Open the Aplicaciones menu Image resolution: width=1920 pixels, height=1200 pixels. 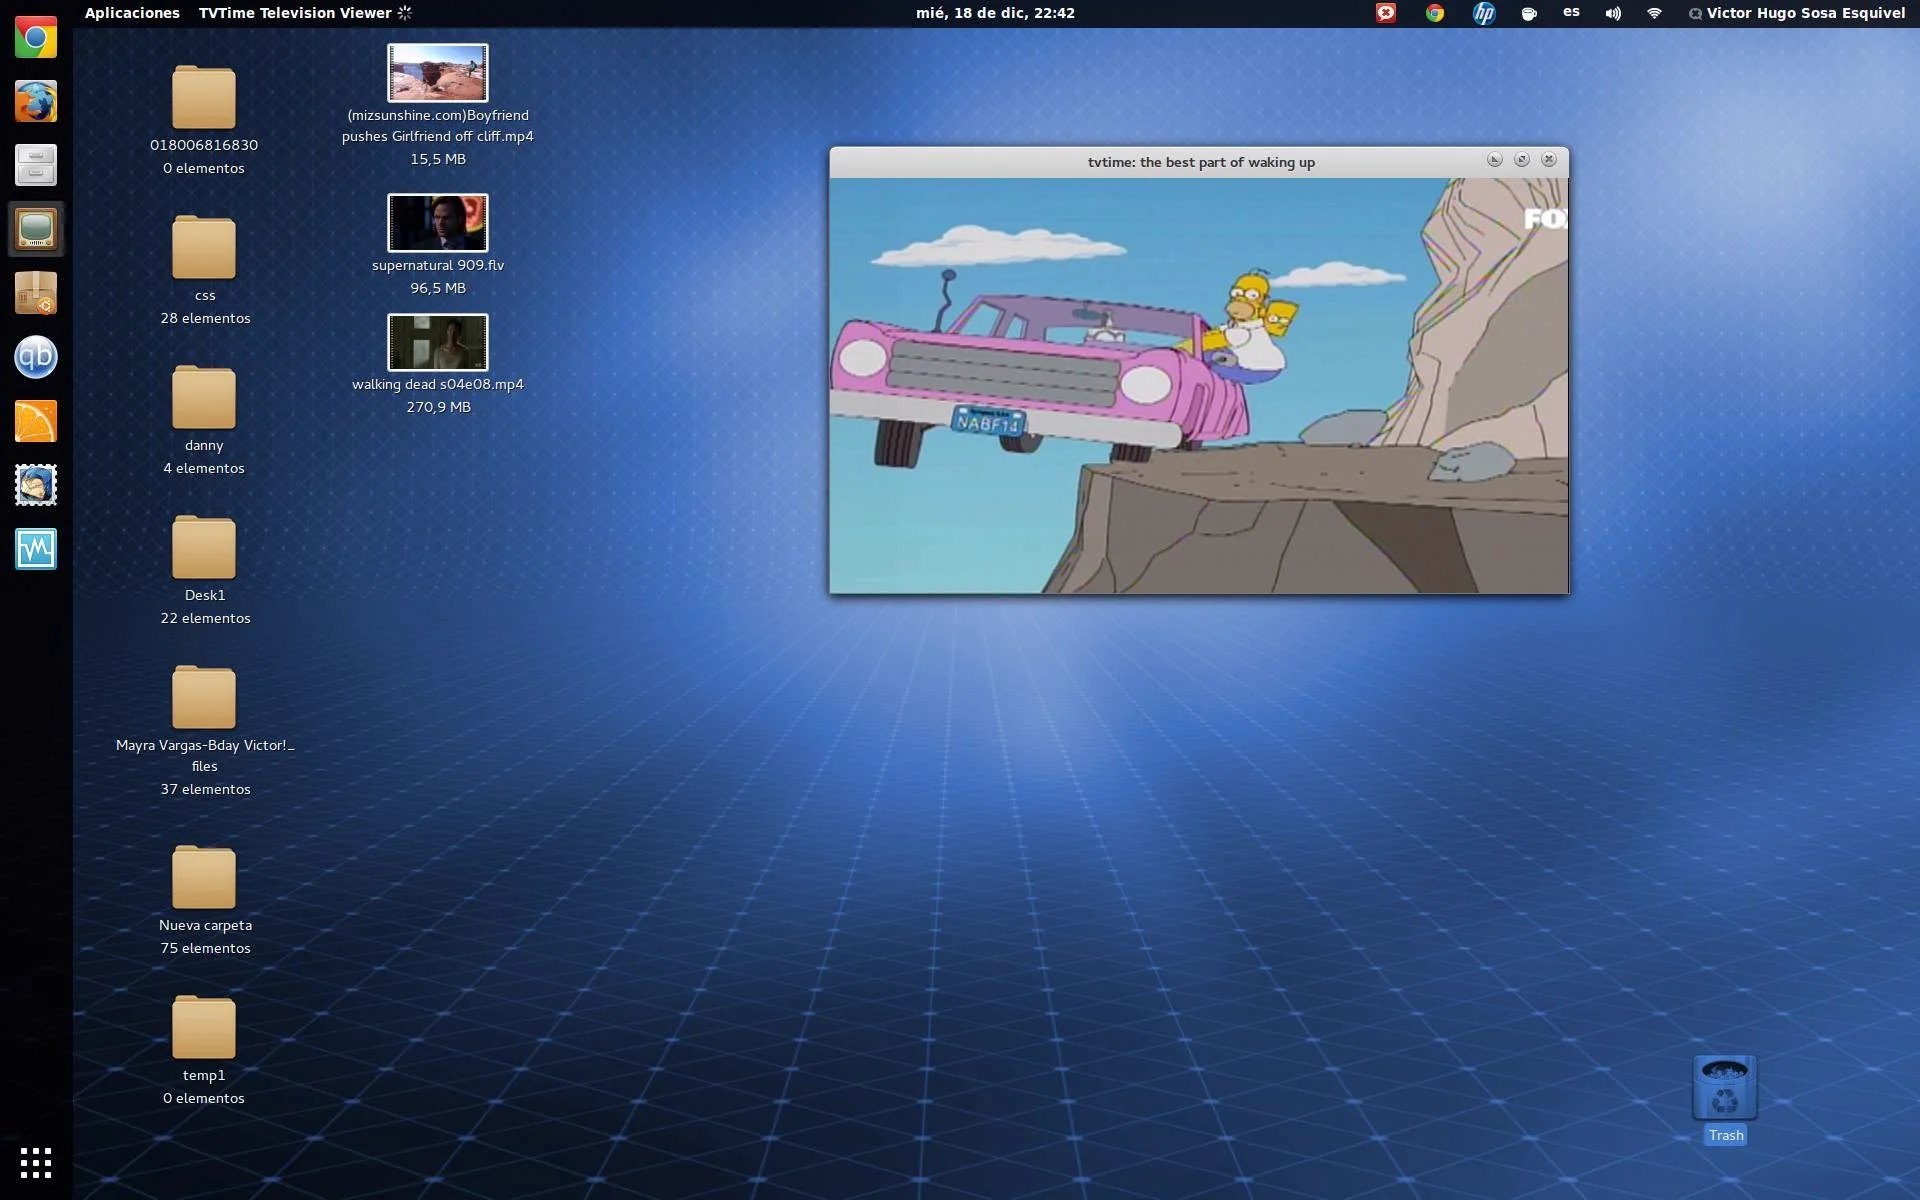pyautogui.click(x=132, y=13)
